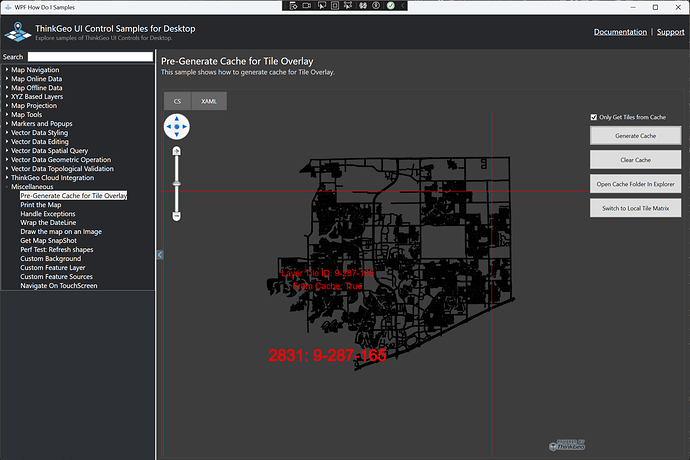The image size is (690, 460).
Task: Open the binding failures icon
Action: tap(363, 6)
